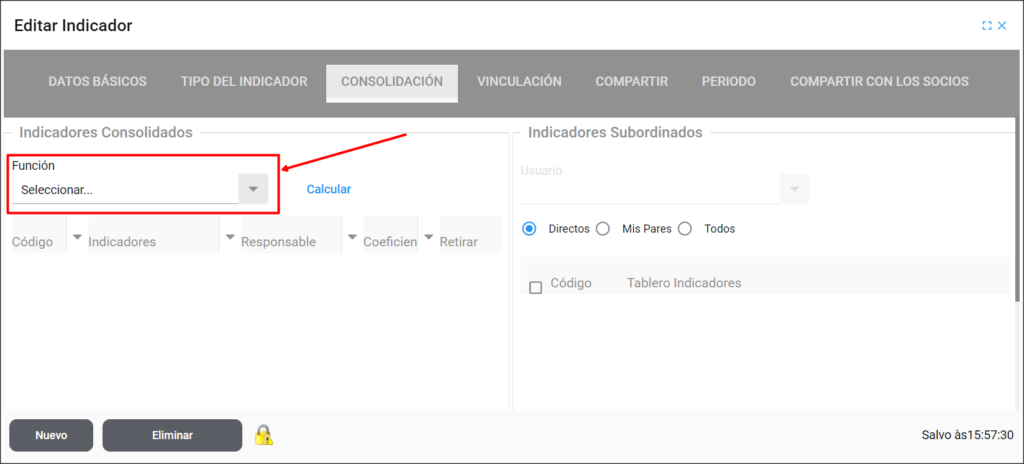Open the Coeficiente column filter arrow
The width and height of the screenshot is (1024, 464).
429,237
